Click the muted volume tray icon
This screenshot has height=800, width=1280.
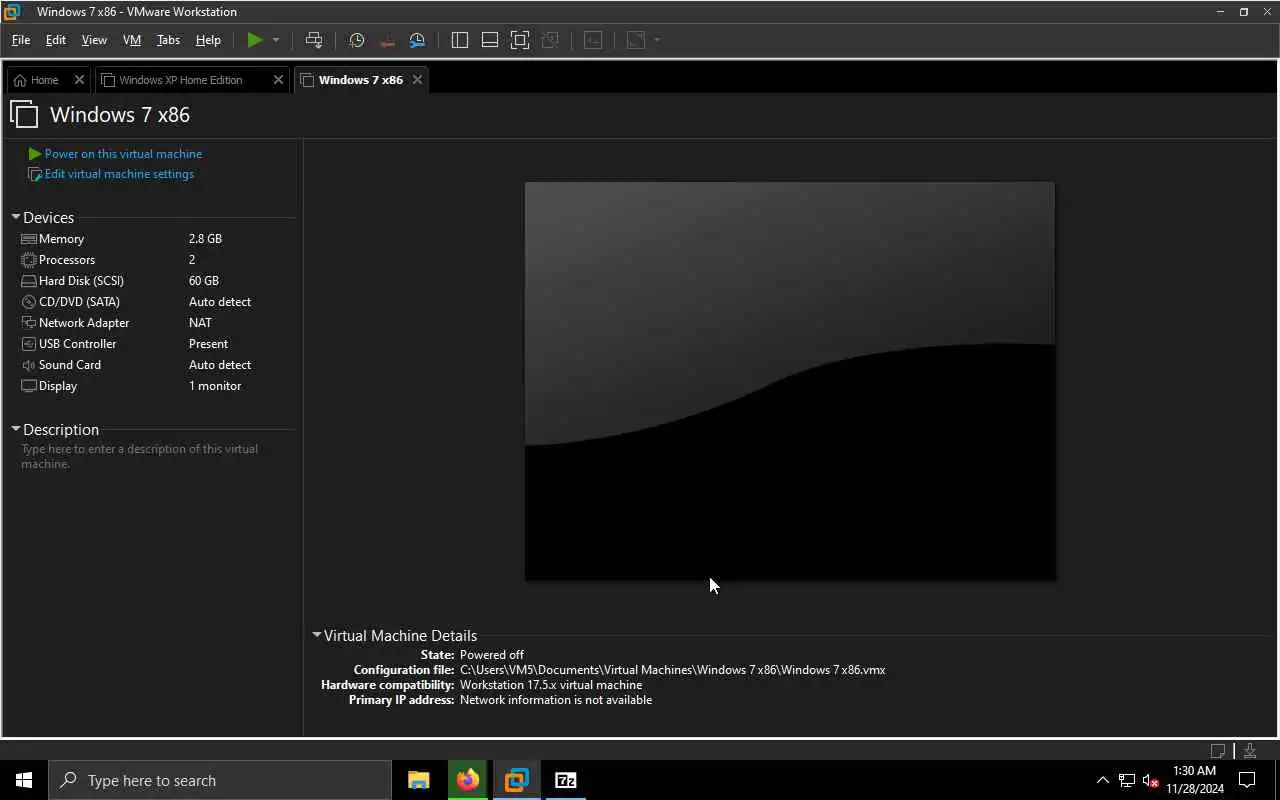pyautogui.click(x=1150, y=780)
